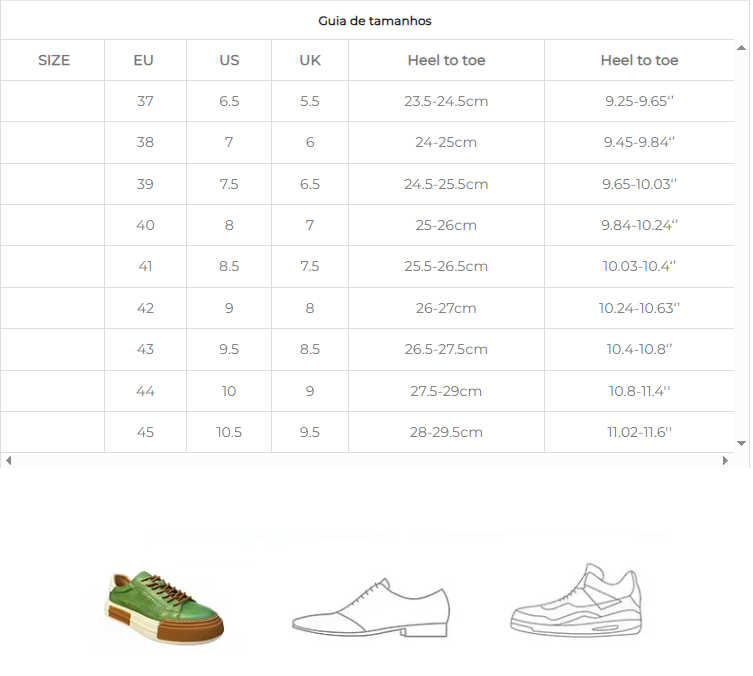This screenshot has height=676, width=753.
Task: Click the 9.25-9.65'' inches cell
Action: click(639, 101)
